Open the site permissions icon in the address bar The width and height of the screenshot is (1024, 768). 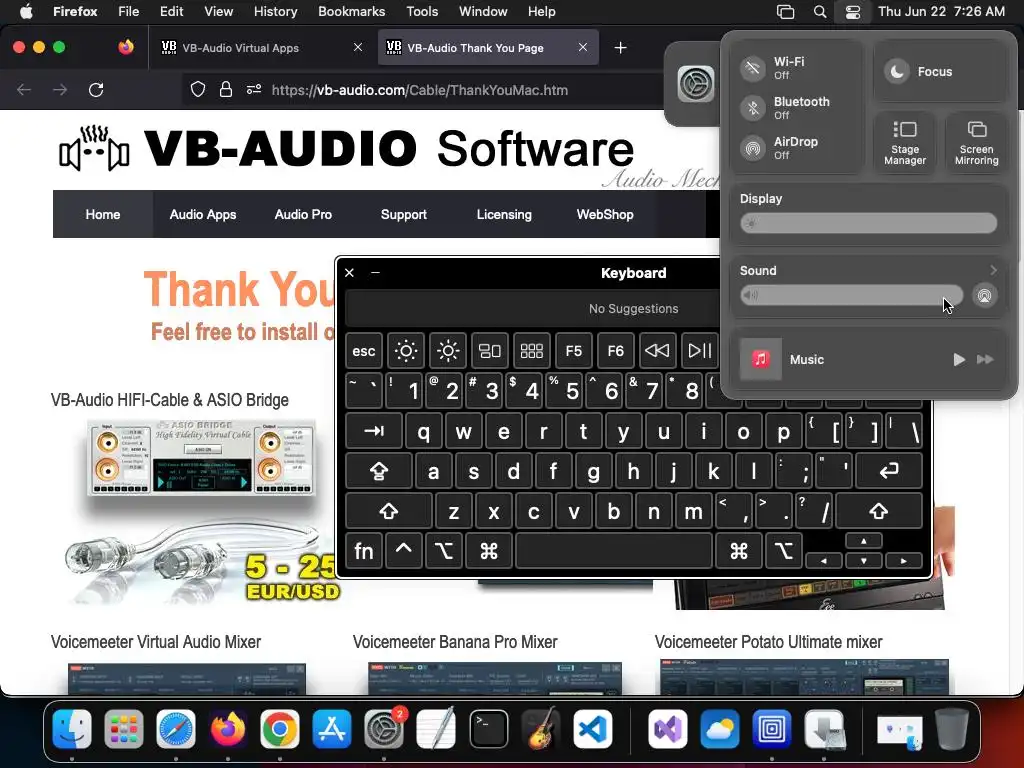(x=254, y=89)
